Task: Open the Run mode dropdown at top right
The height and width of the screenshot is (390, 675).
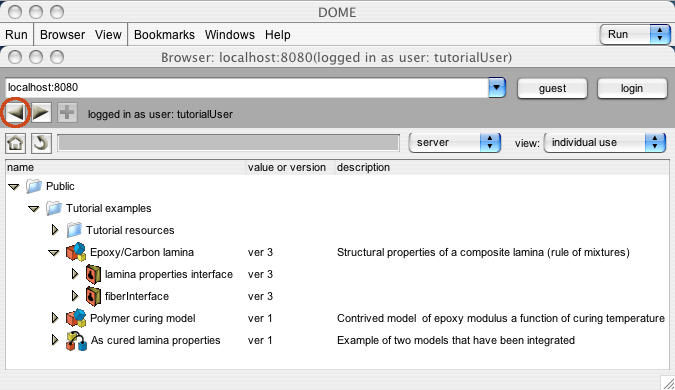Action: (x=635, y=34)
